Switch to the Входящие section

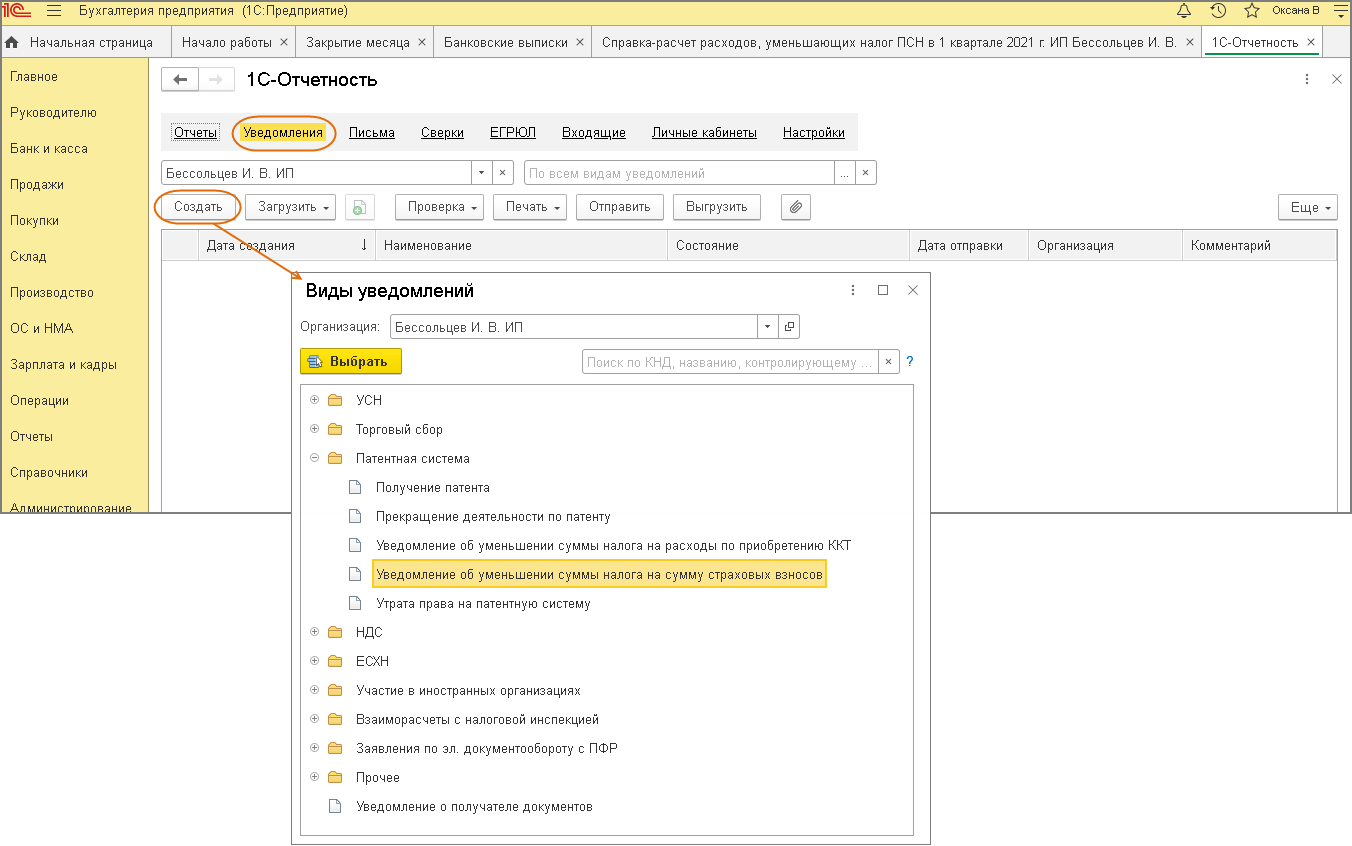(x=594, y=132)
